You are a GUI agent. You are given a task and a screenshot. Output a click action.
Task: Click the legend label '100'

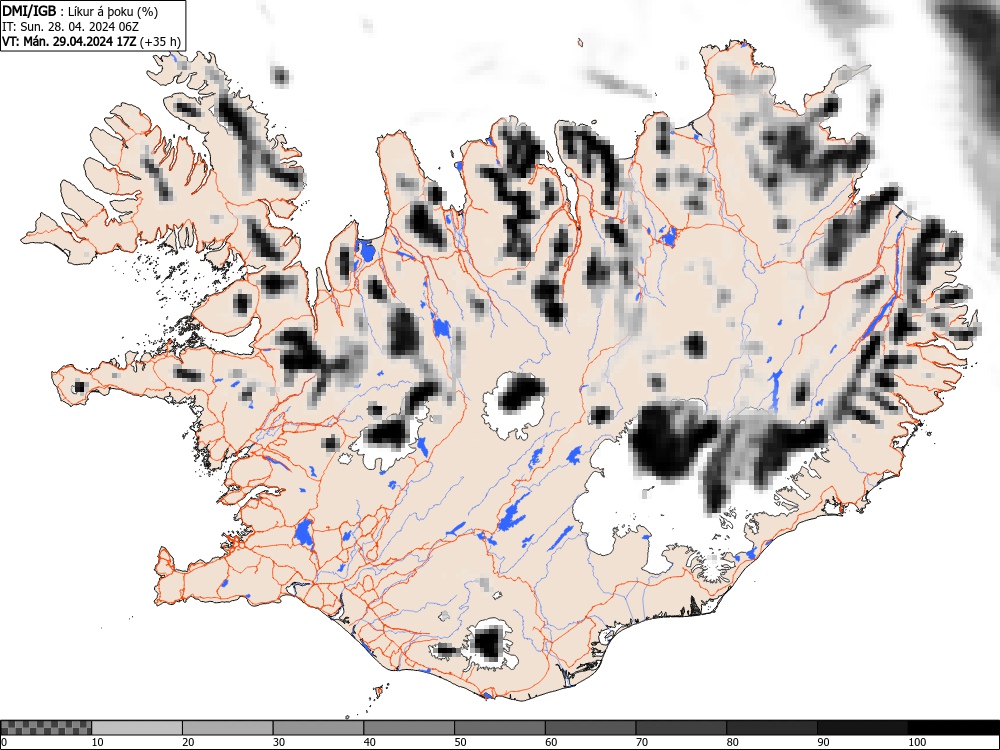tap(917, 742)
